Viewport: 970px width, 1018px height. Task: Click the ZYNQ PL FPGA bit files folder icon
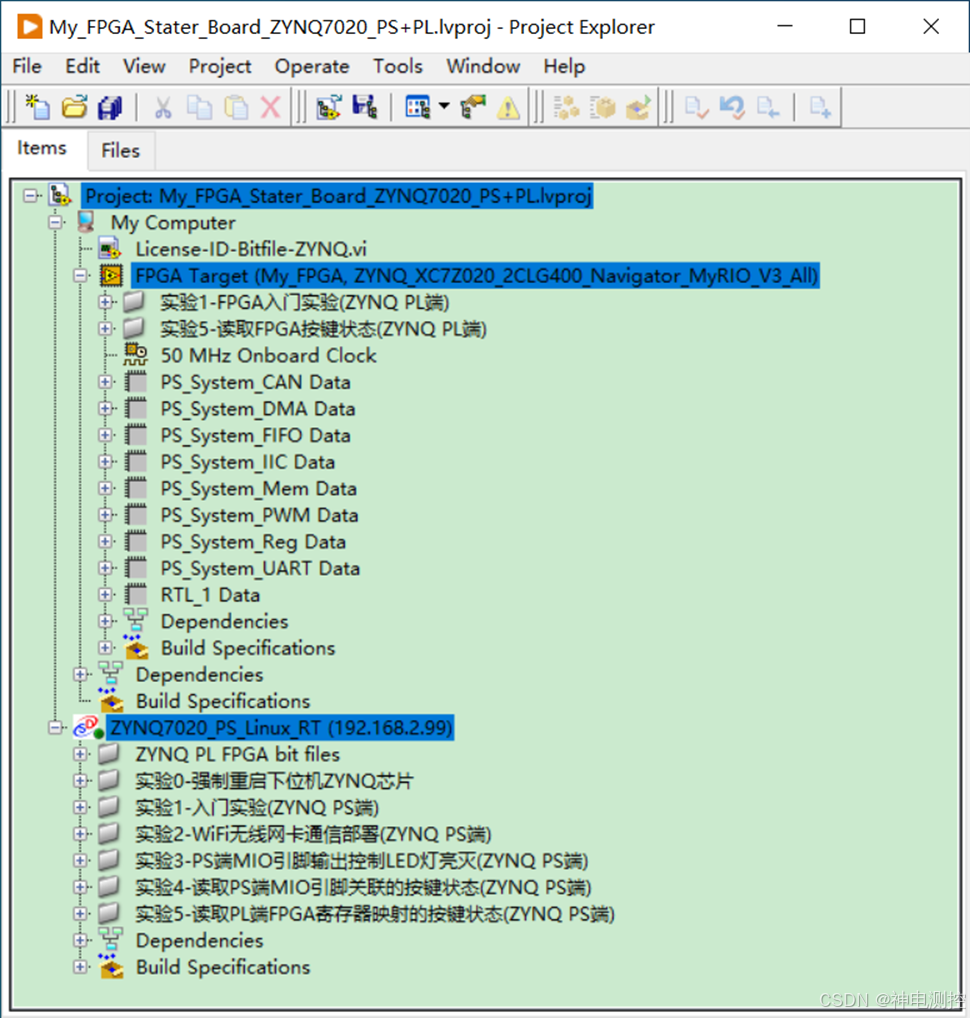point(109,754)
